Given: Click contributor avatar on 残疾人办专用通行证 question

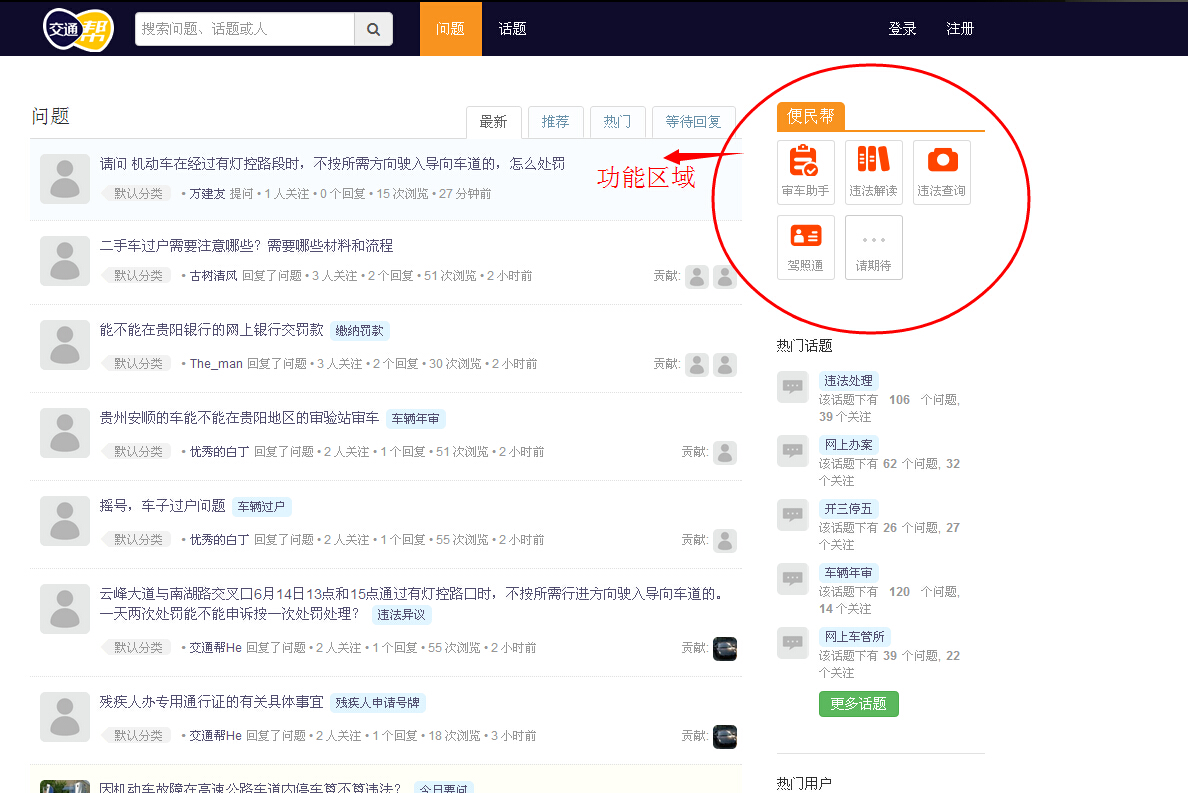Looking at the screenshot, I should pyautogui.click(x=724, y=736).
